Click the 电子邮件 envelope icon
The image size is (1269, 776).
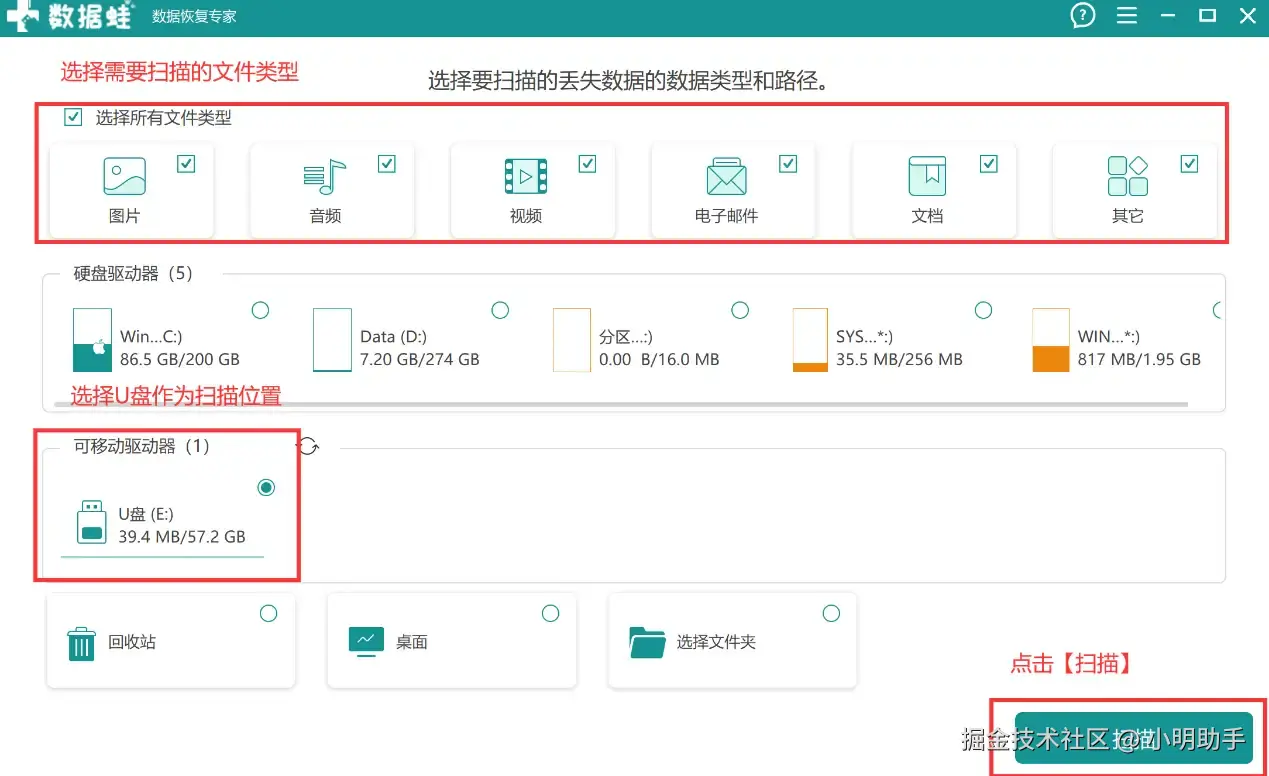coord(726,176)
